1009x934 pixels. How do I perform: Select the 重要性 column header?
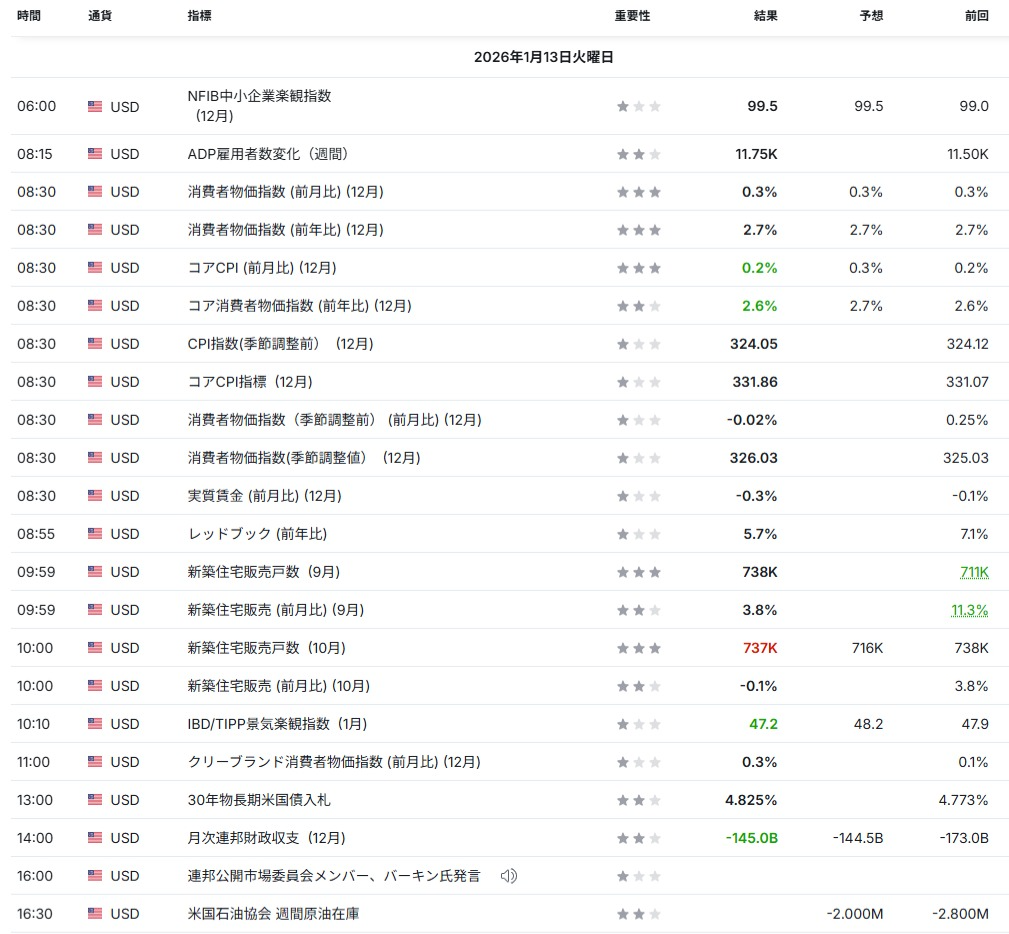tap(632, 16)
